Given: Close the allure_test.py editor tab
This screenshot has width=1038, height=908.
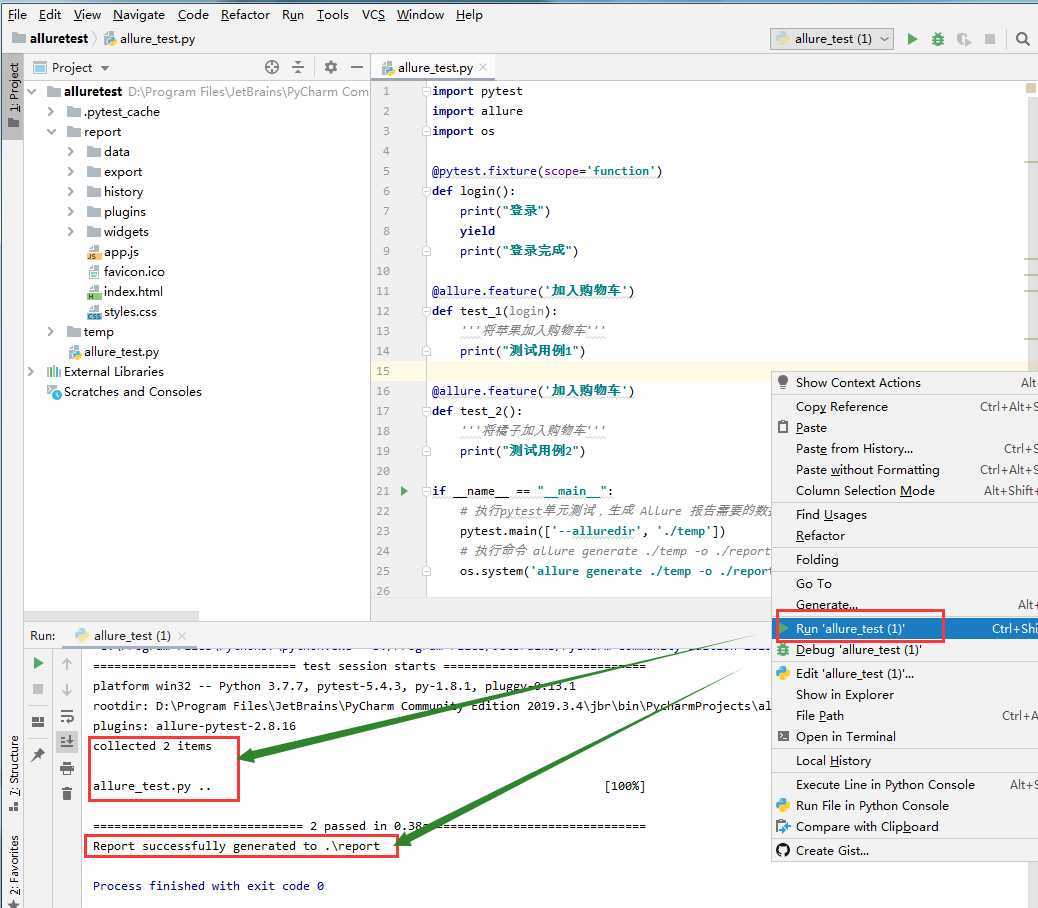Looking at the screenshot, I should (483, 67).
